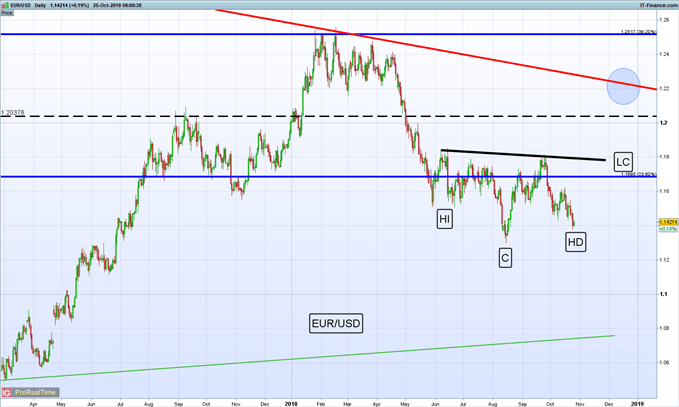679x407 pixels.
Task: Select the EUR/USD text annotation box
Action: click(336, 323)
